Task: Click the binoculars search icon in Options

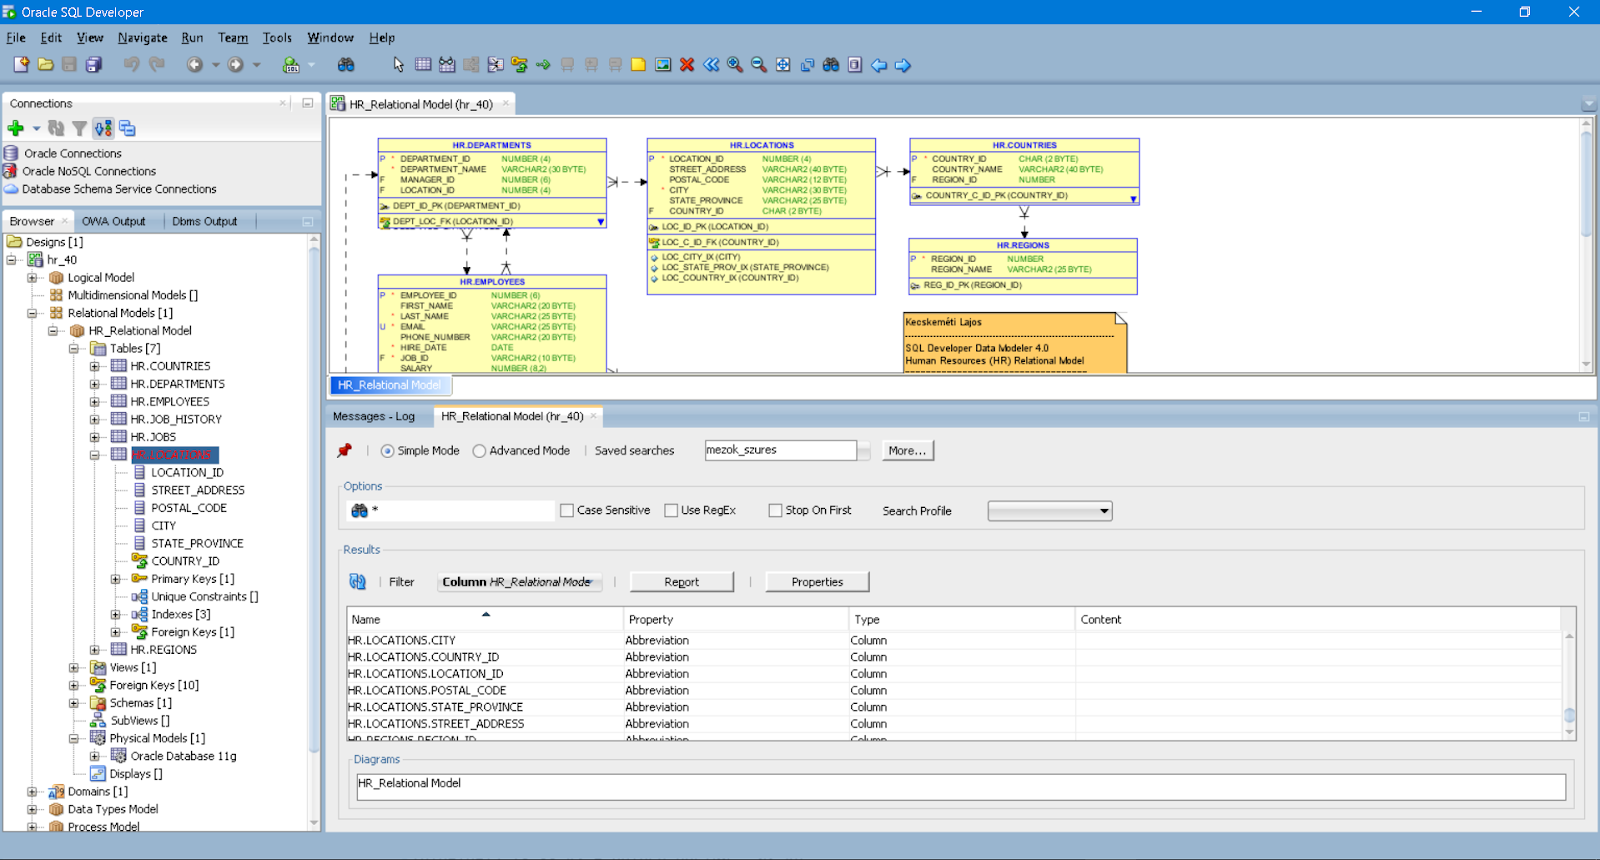Action: click(359, 510)
